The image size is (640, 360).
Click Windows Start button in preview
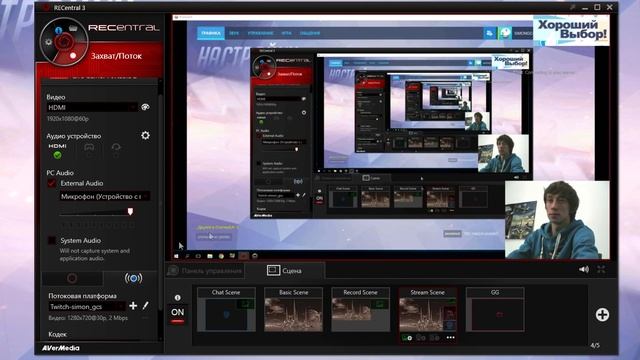coord(176,256)
